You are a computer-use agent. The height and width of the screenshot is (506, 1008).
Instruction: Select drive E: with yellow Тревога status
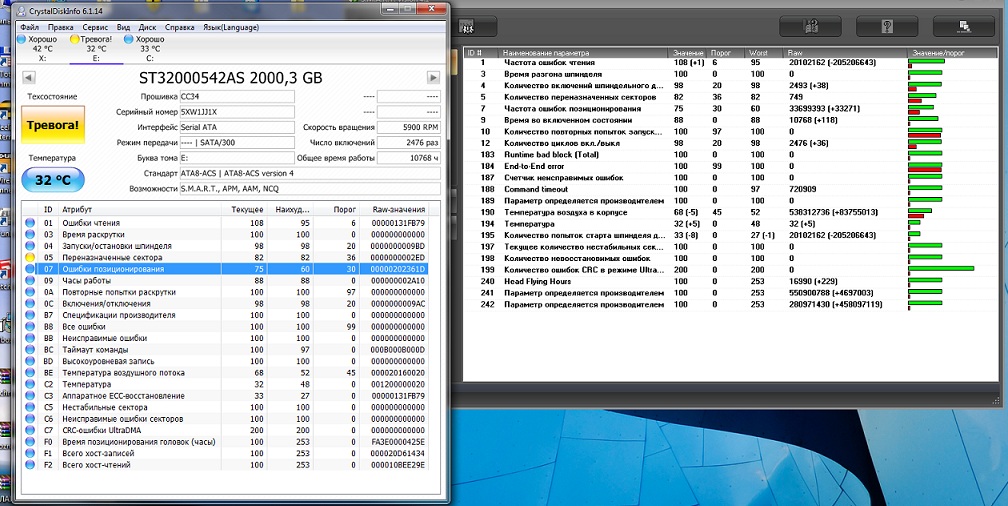coord(96,48)
